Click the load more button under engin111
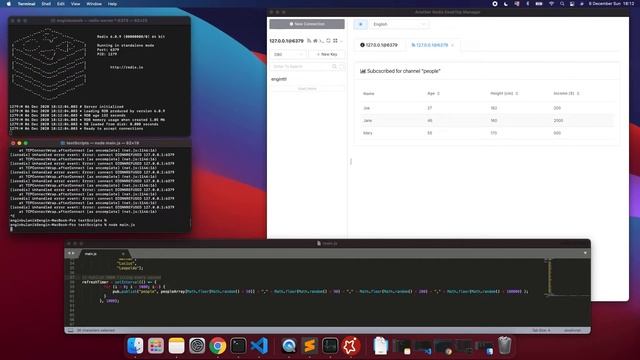This screenshot has width=640, height=360. [x=307, y=89]
